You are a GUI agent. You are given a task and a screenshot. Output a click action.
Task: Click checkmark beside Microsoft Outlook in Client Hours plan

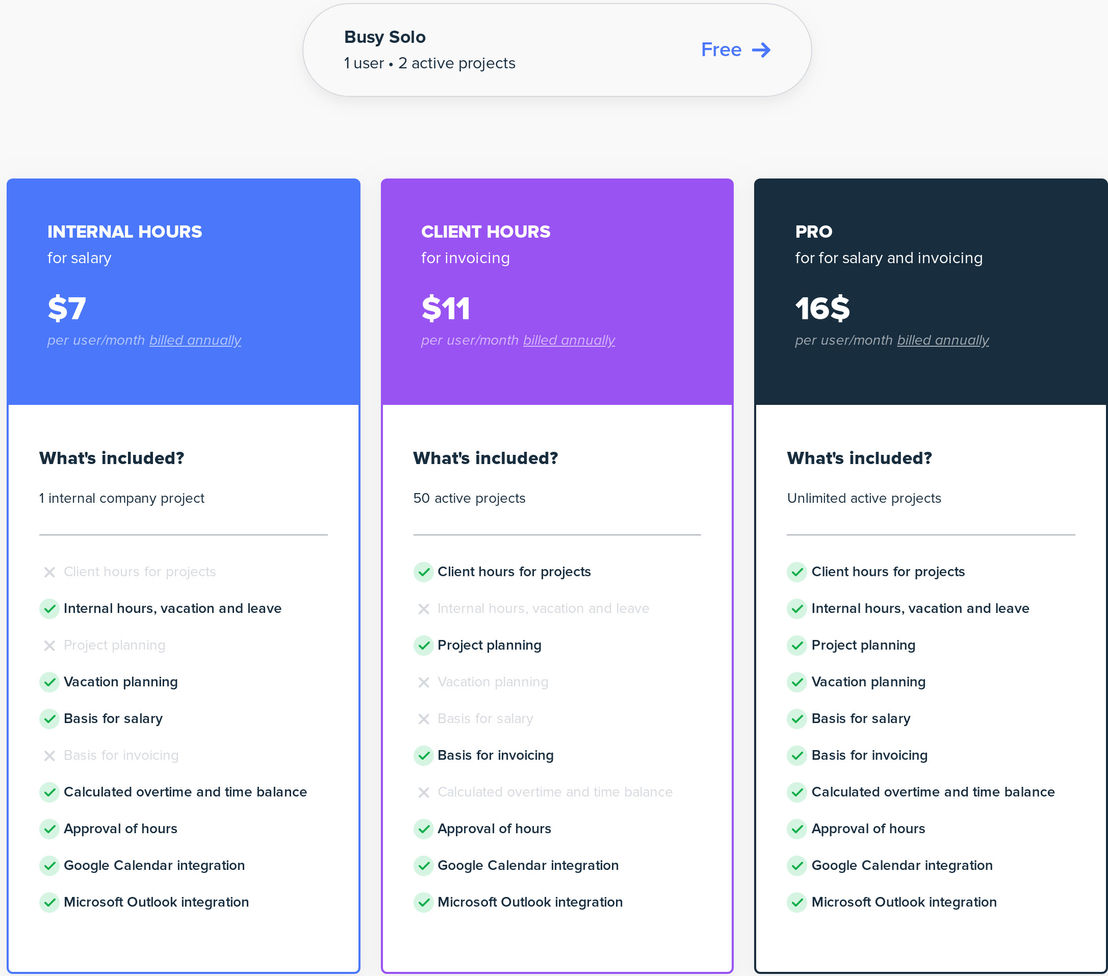(423, 902)
